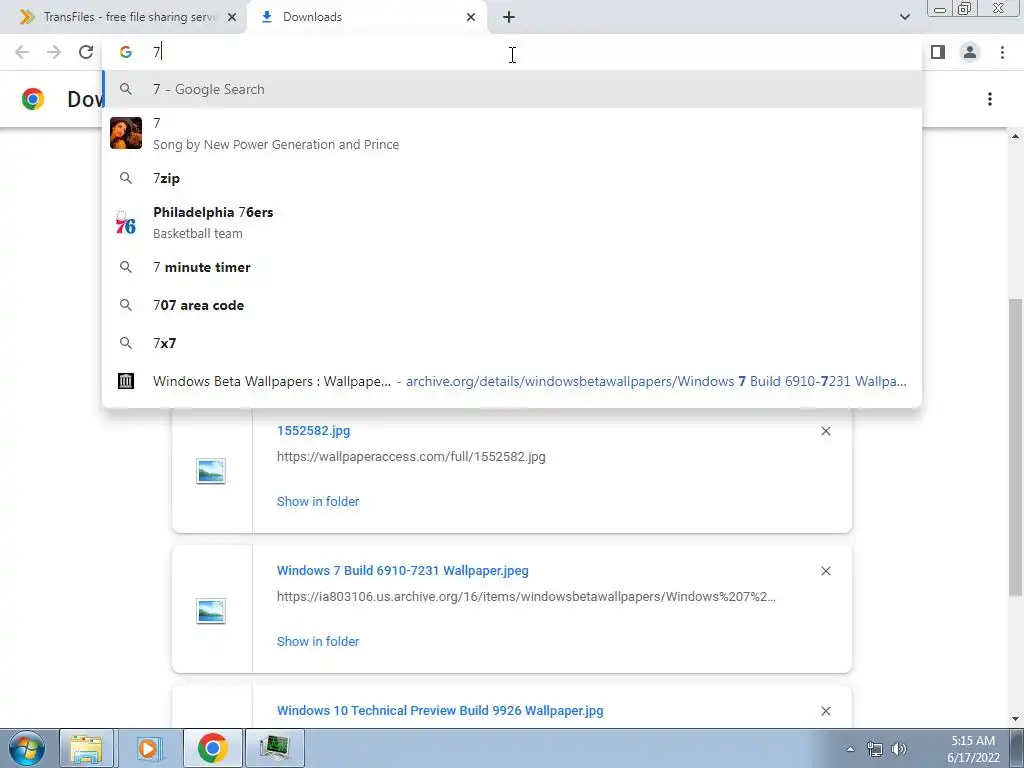The image size is (1024, 768).
Task: Click the address bar input field
Action: coord(512,52)
